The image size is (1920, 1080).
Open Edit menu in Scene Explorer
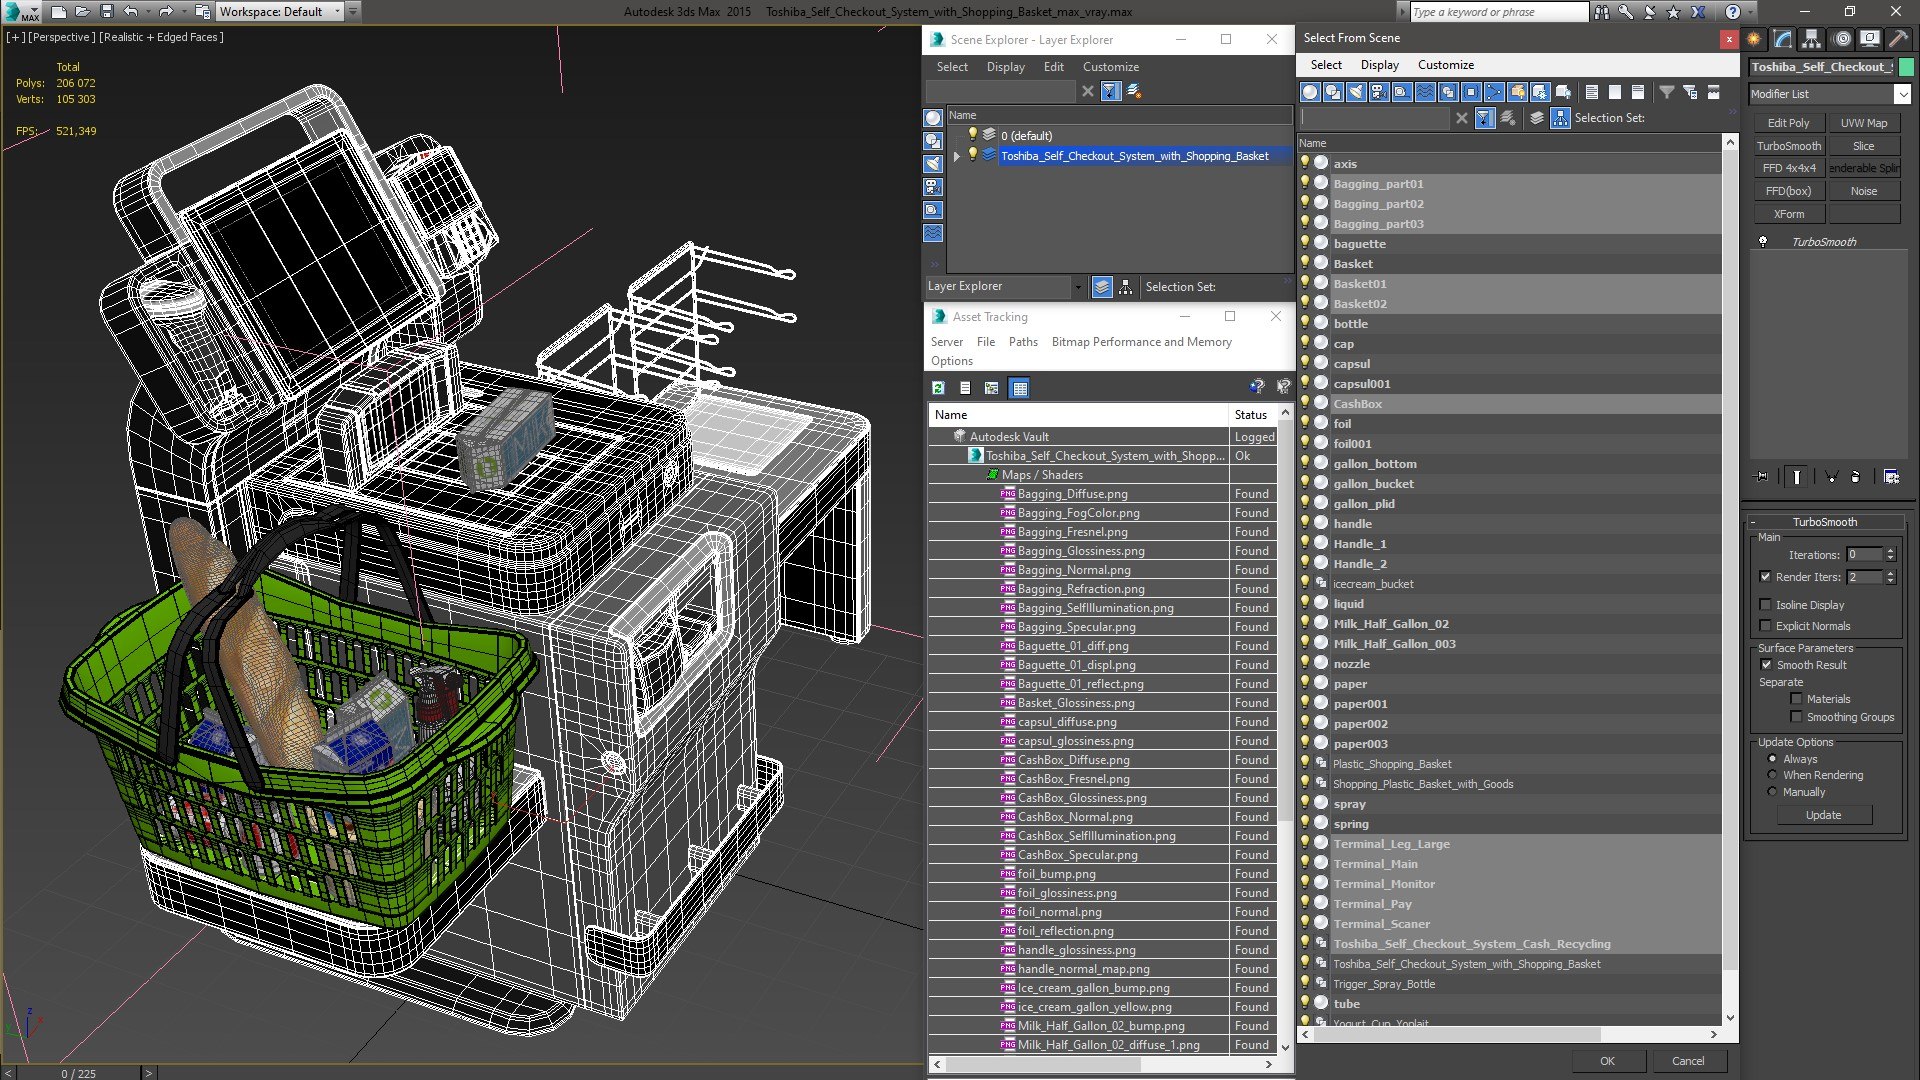1053,67
